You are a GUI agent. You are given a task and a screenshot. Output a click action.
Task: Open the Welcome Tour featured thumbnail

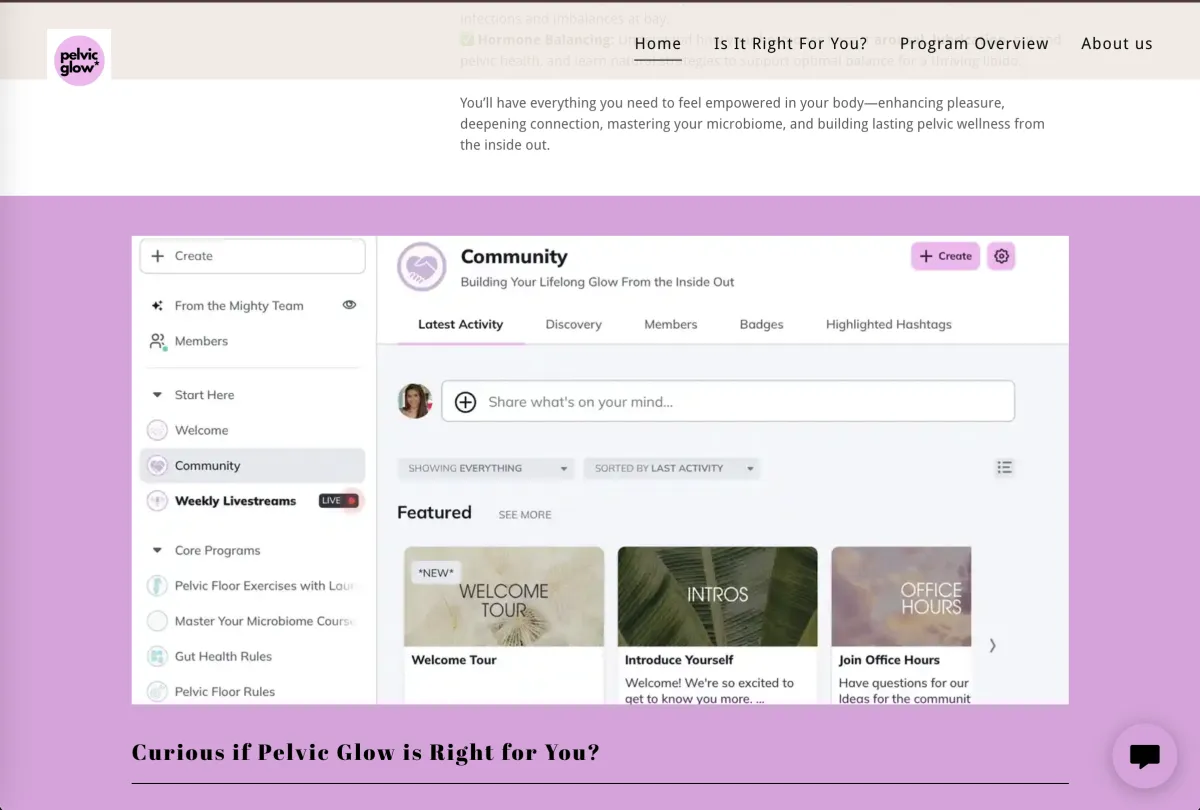504,596
